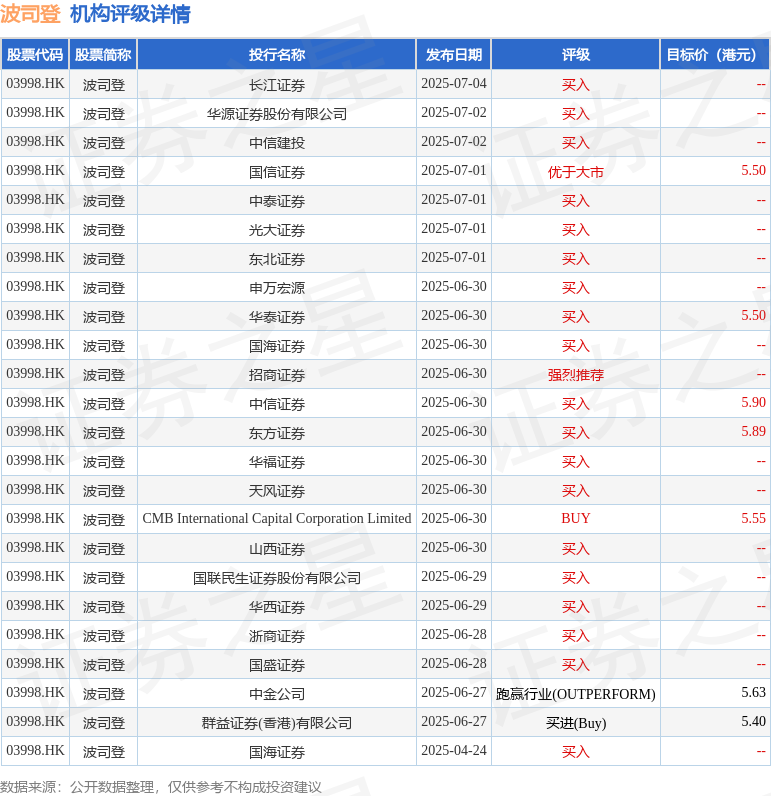Select the 中金公司 cell
The height and width of the screenshot is (796, 771).
coord(277,693)
